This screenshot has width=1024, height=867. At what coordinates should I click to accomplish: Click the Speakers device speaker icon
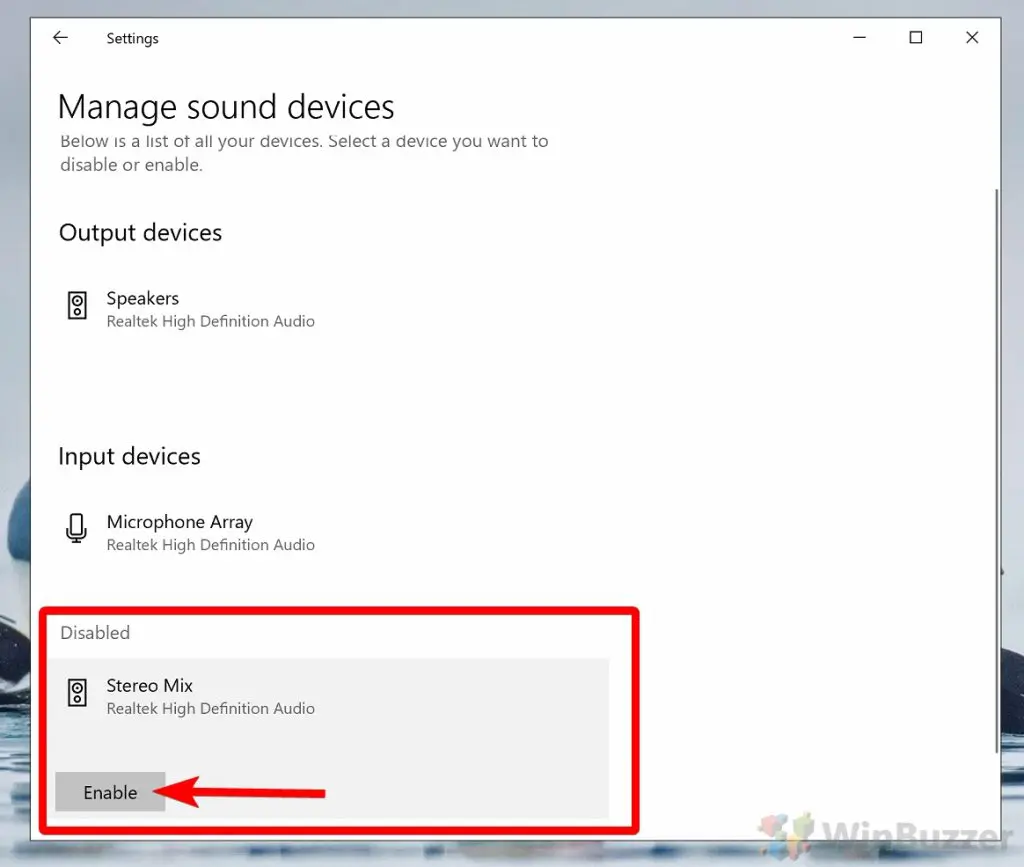point(77,305)
